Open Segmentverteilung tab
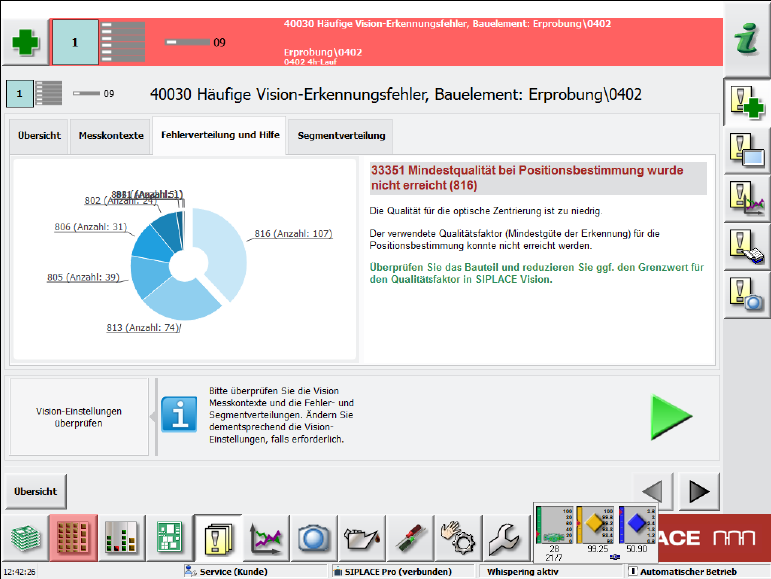Screen dimensions: 771x579 click(x=341, y=136)
